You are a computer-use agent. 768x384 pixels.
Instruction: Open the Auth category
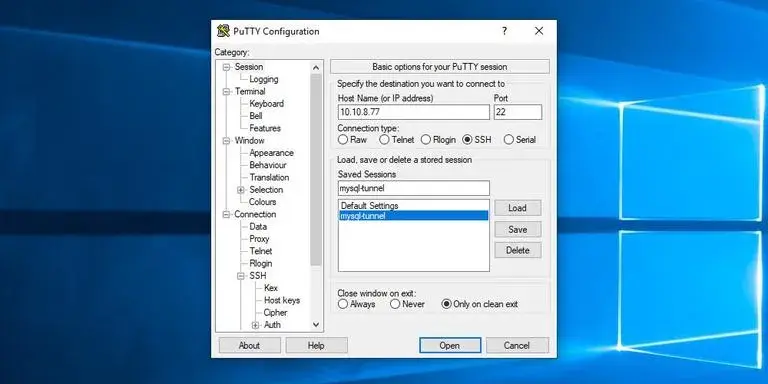click(x=272, y=325)
